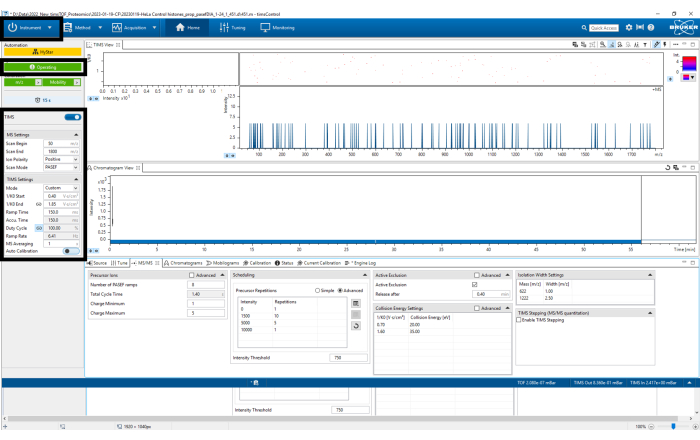
Task: Expand arrow next to m/z button
Action: (38, 82)
